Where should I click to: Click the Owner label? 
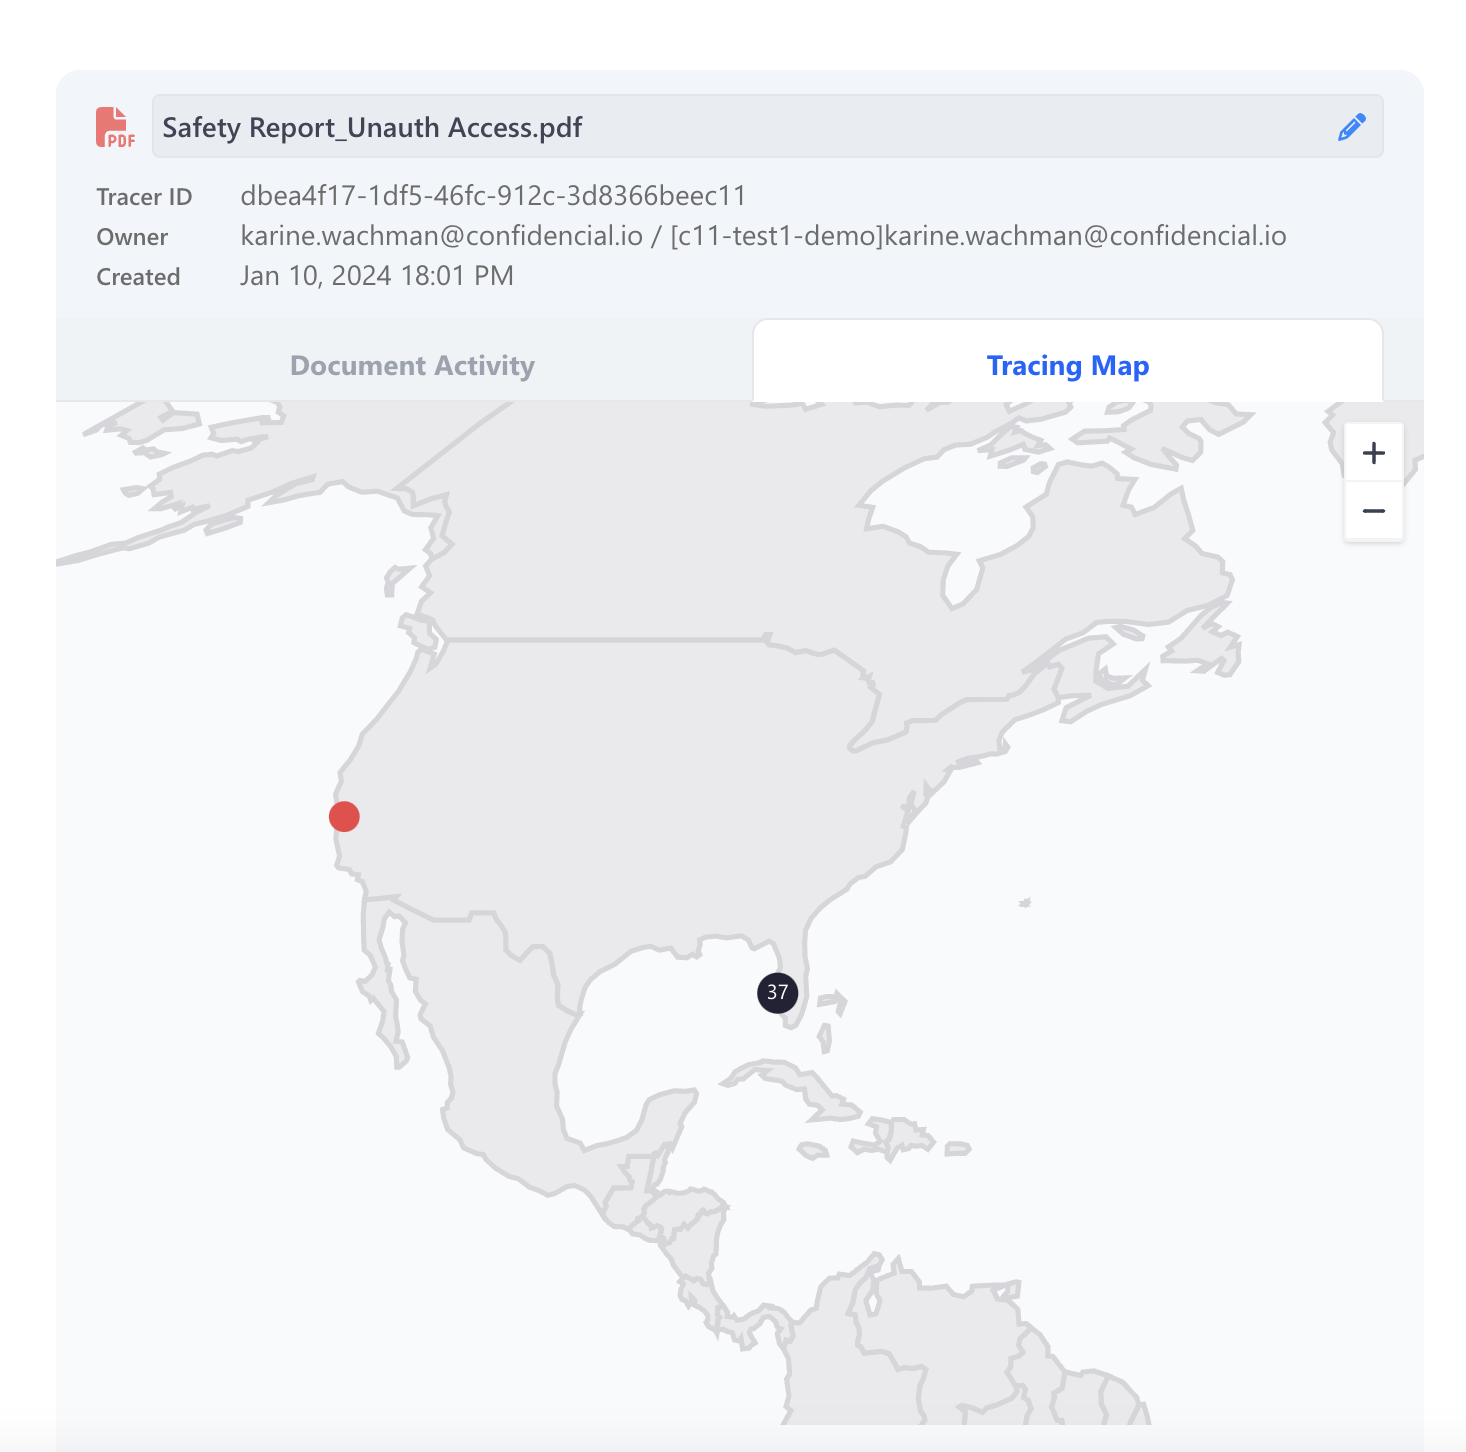[132, 237]
